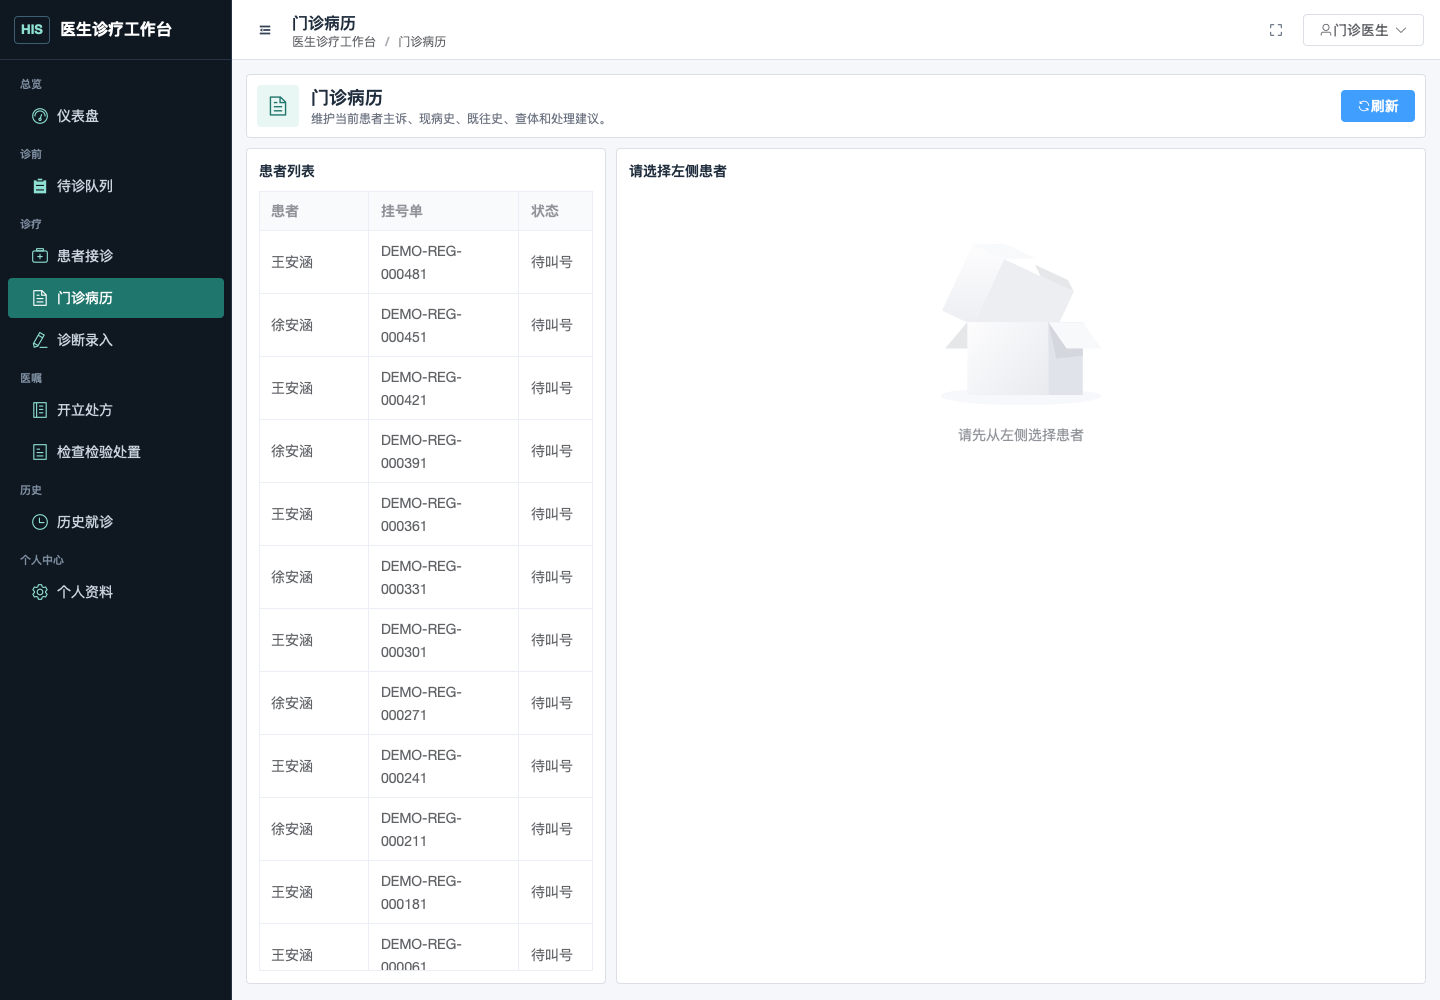Select registration DEMO-REG-000271 cell

[x=444, y=703]
